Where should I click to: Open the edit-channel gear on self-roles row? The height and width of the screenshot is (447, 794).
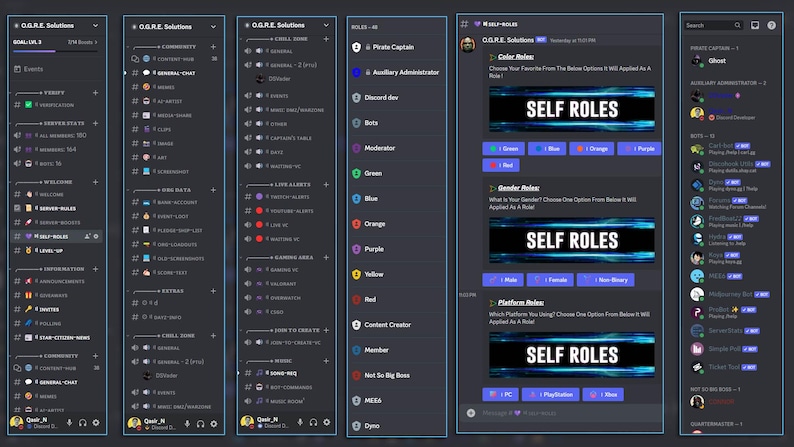click(96, 236)
